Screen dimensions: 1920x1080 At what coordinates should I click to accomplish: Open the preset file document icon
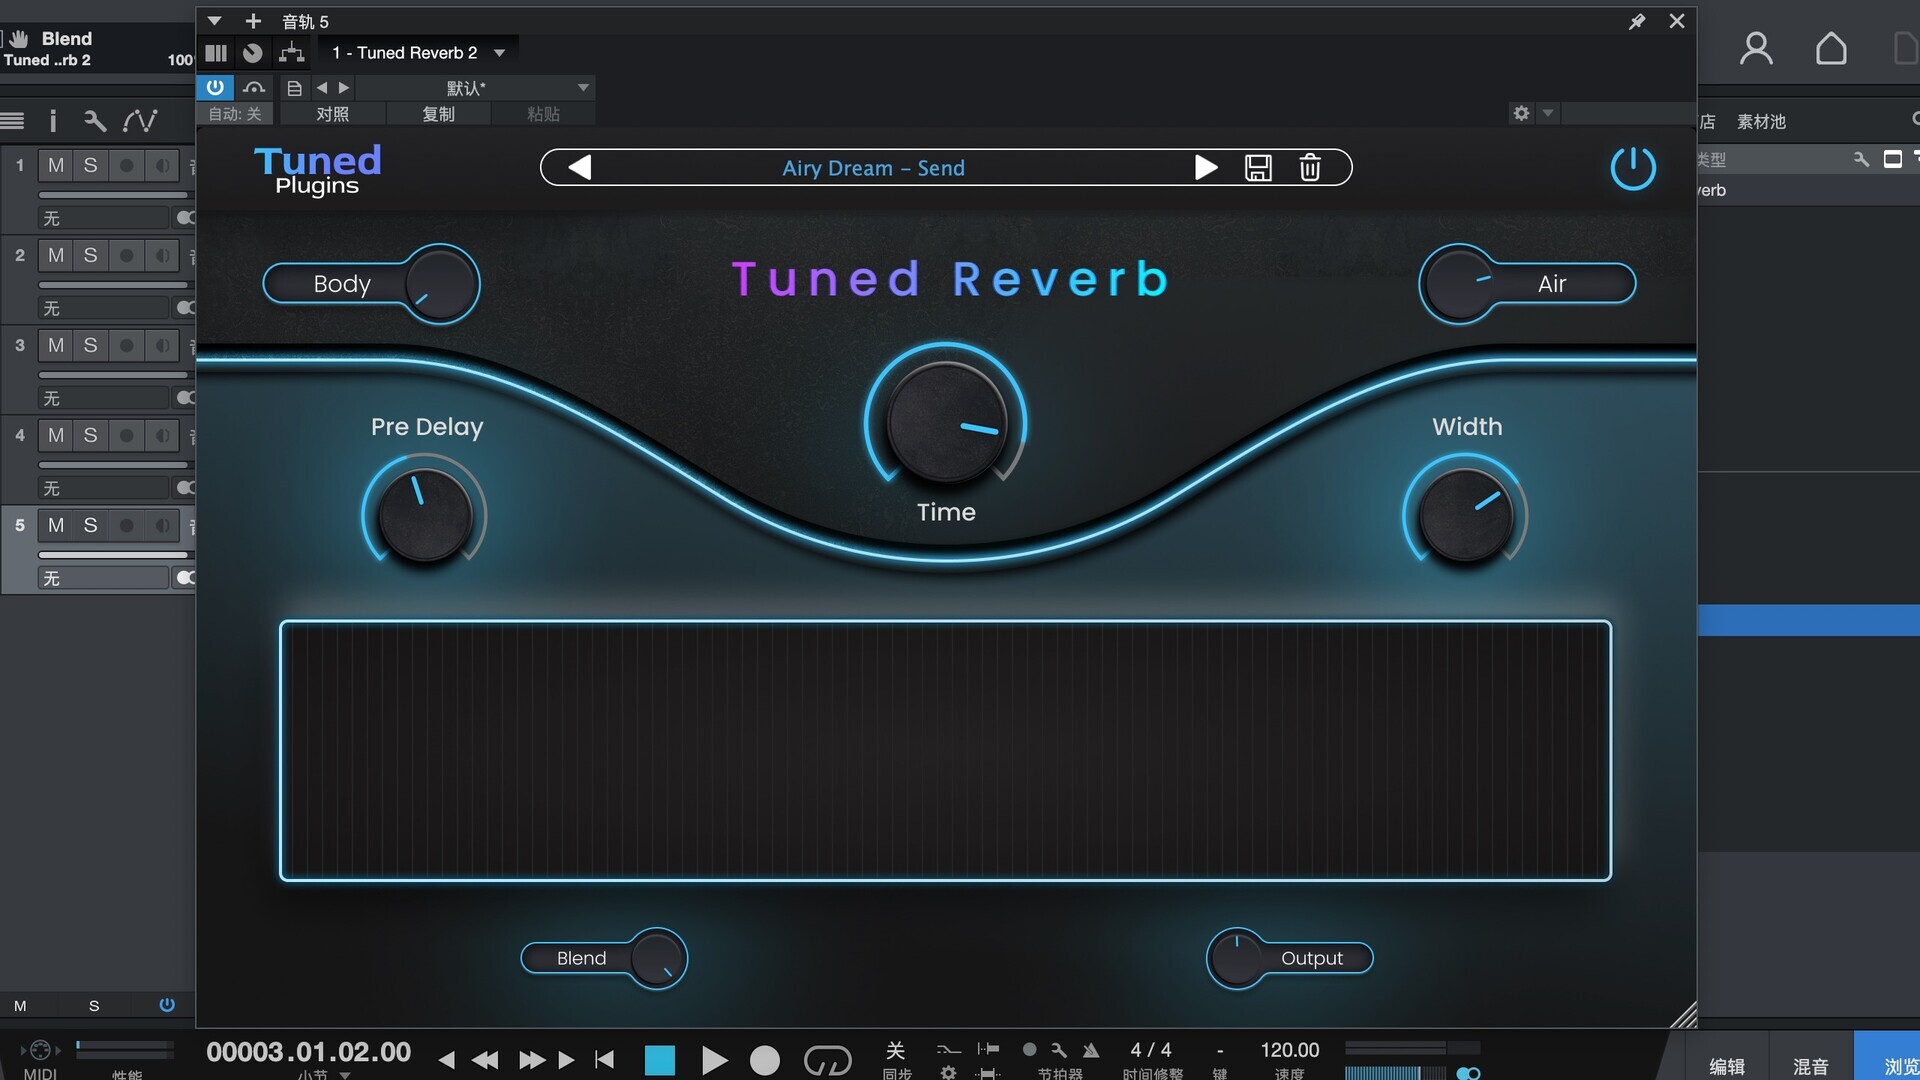(x=294, y=88)
